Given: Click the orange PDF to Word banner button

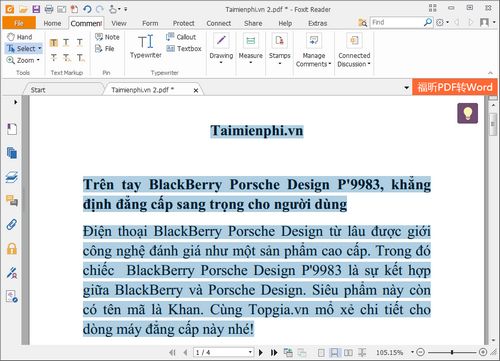Looking at the screenshot, I should [455, 87].
